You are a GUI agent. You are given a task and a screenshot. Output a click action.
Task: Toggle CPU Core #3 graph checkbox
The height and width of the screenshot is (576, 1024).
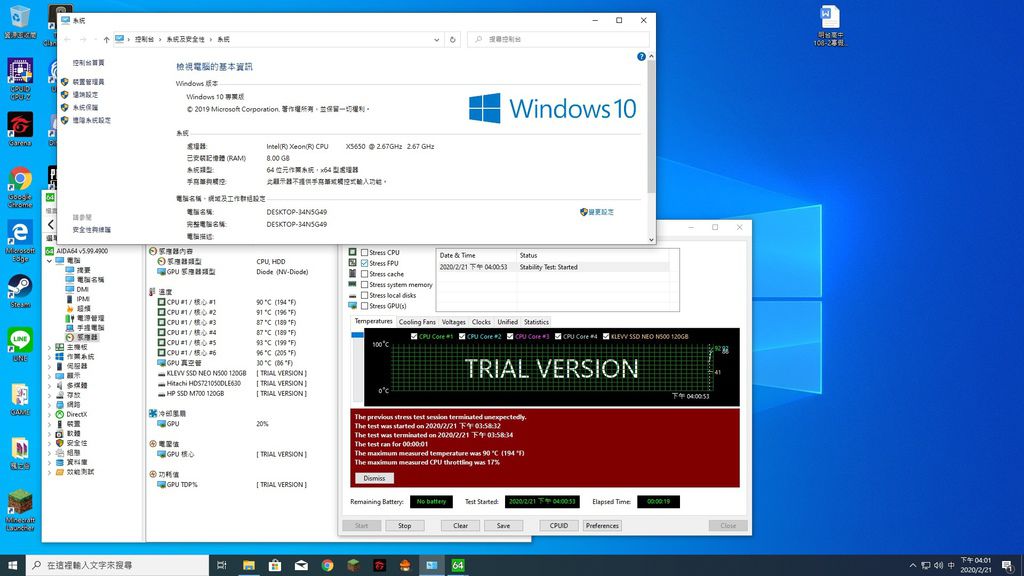[x=510, y=336]
